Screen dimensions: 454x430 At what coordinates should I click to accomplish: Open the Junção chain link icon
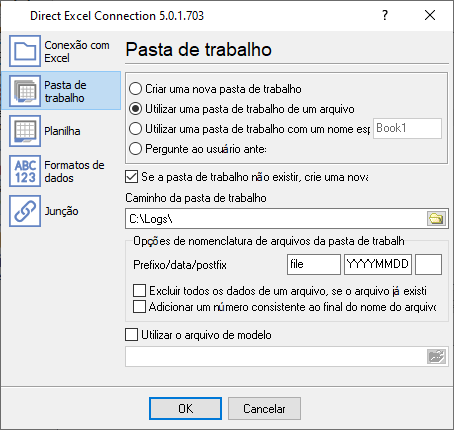[x=25, y=211]
